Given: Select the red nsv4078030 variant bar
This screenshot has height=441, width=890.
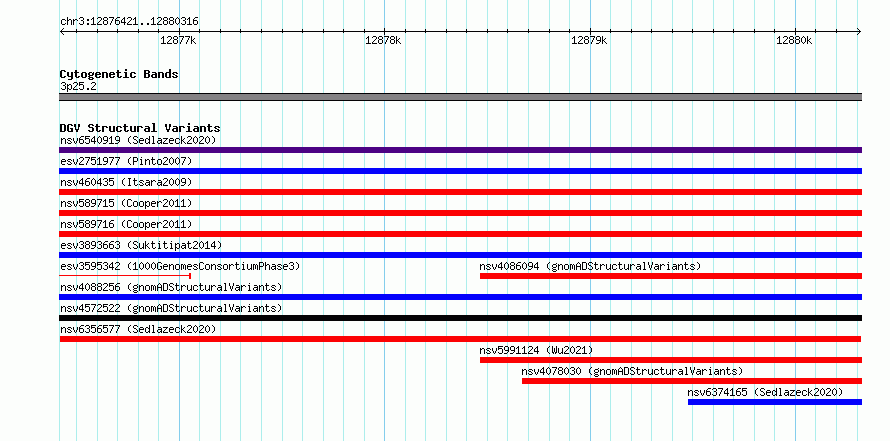Looking at the screenshot, I should (692, 381).
